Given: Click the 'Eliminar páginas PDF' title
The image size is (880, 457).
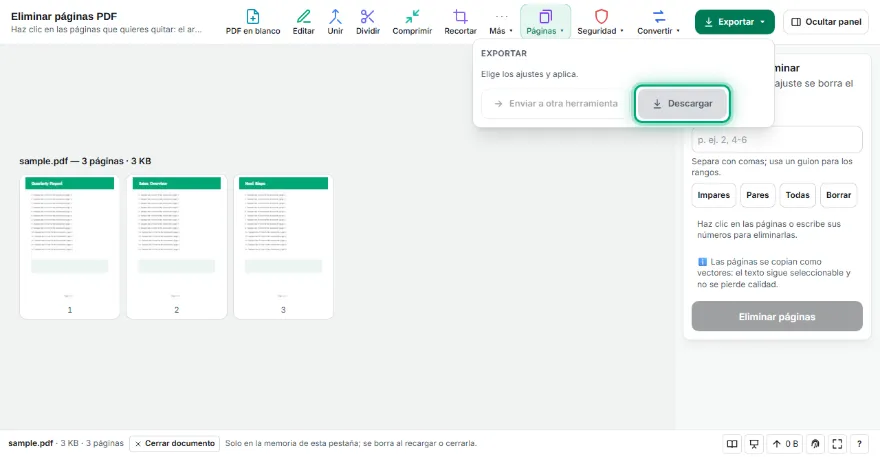Looking at the screenshot, I should [64, 16].
